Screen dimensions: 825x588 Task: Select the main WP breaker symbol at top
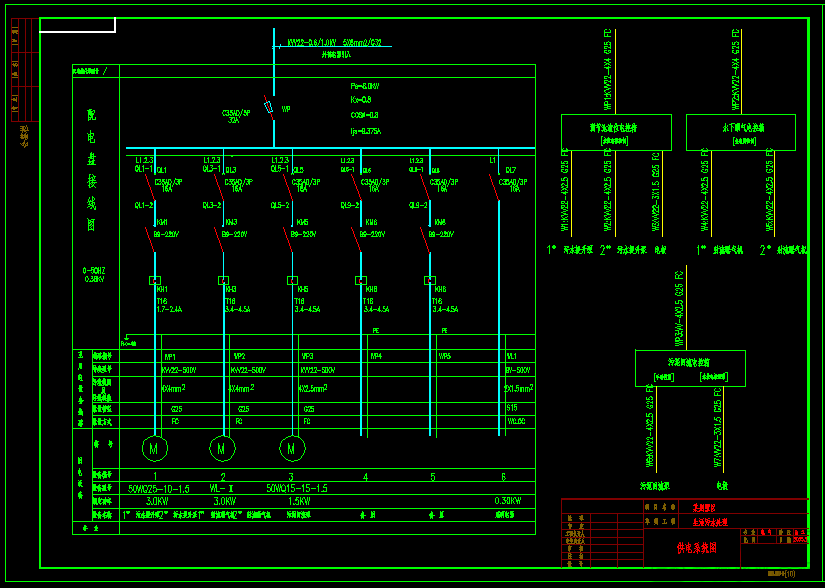coord(269,107)
